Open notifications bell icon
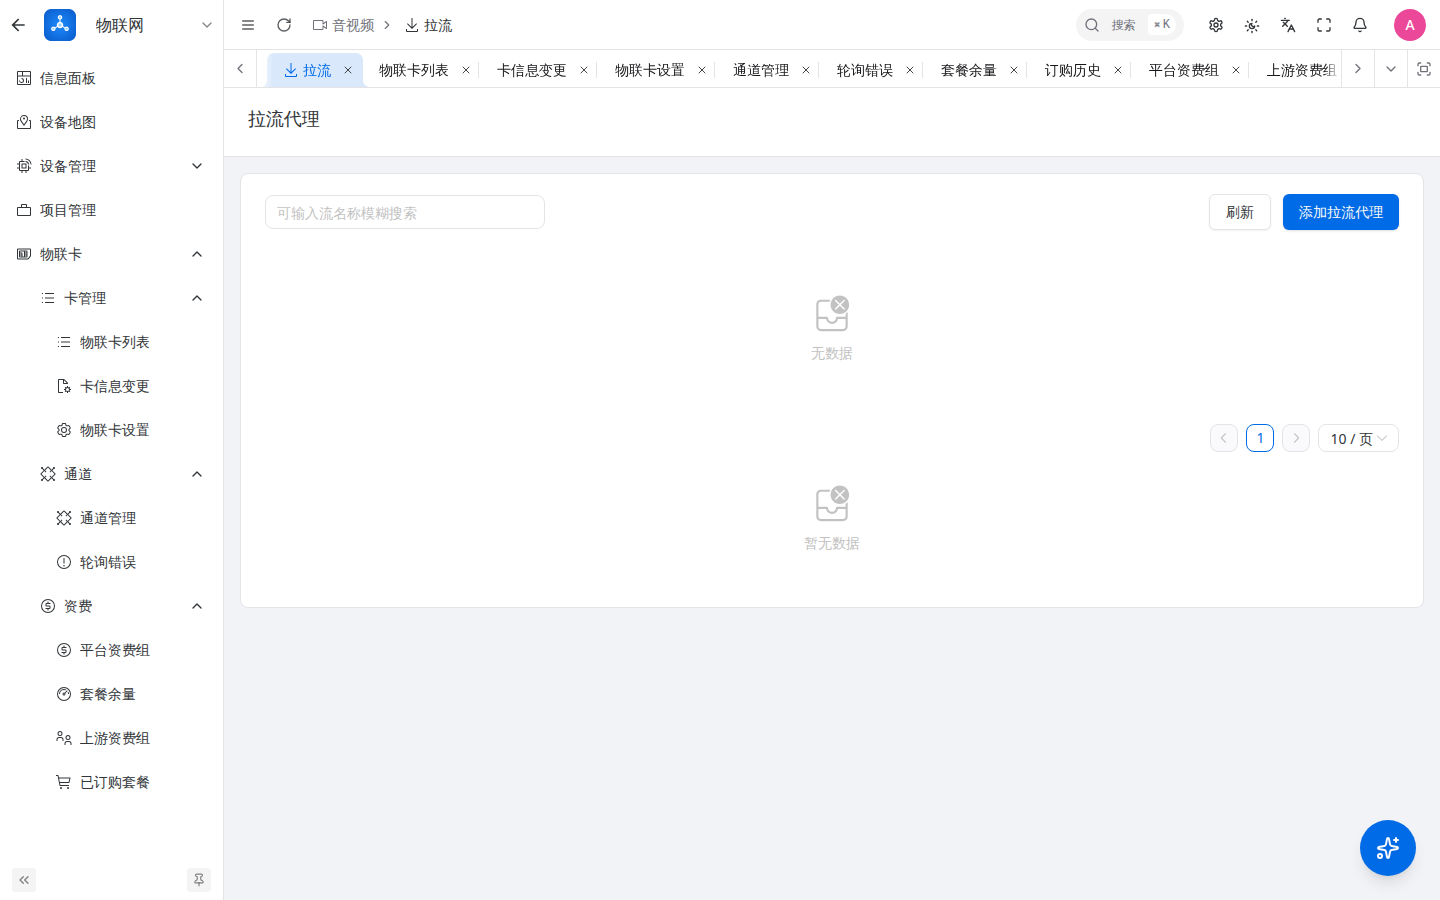 (1360, 25)
